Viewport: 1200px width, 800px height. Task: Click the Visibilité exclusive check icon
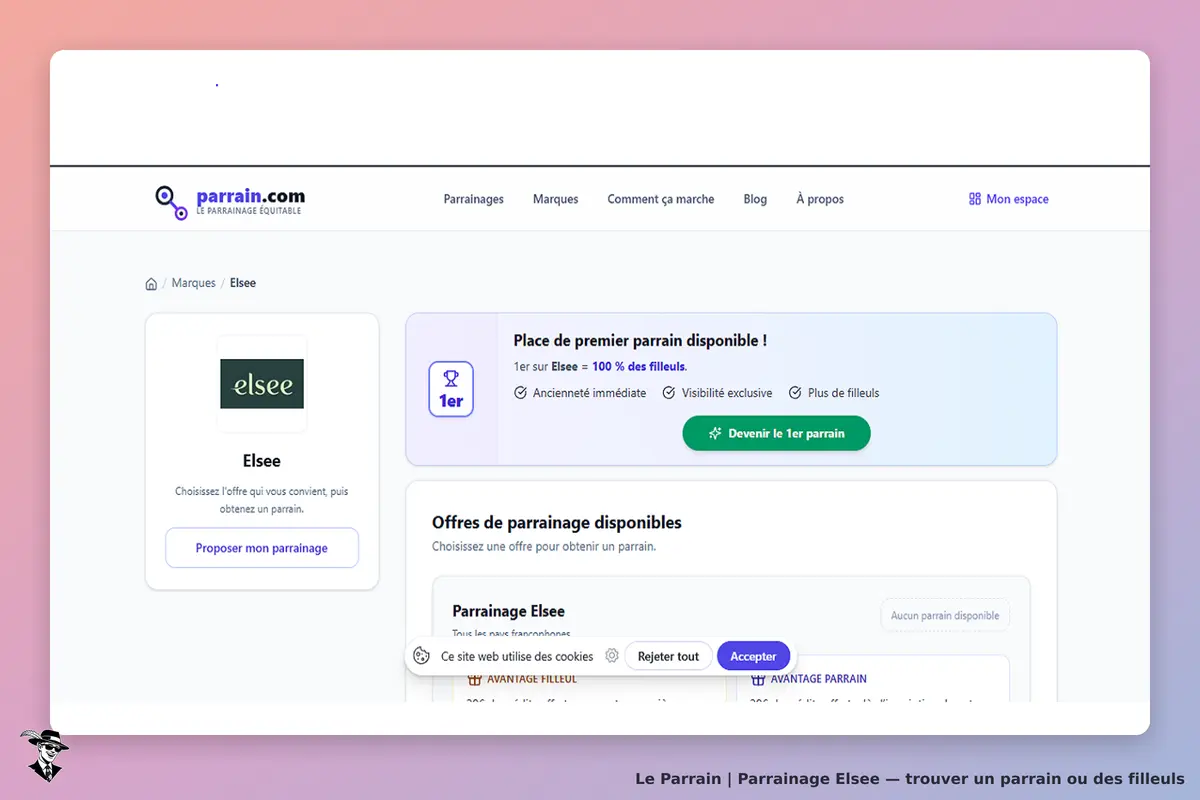(669, 393)
